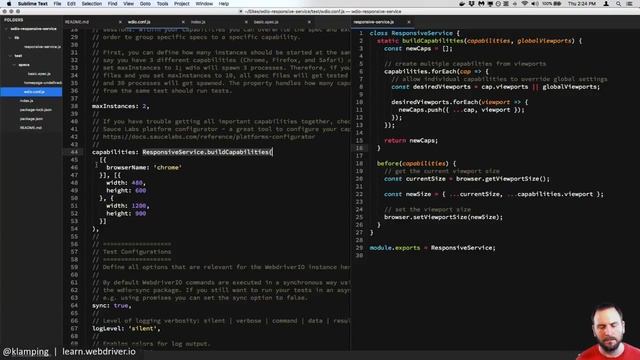Screen dimensions: 640x360
Task: Collapse the wdio-responsive-service root folder
Action: pyautogui.click(x=7, y=29)
